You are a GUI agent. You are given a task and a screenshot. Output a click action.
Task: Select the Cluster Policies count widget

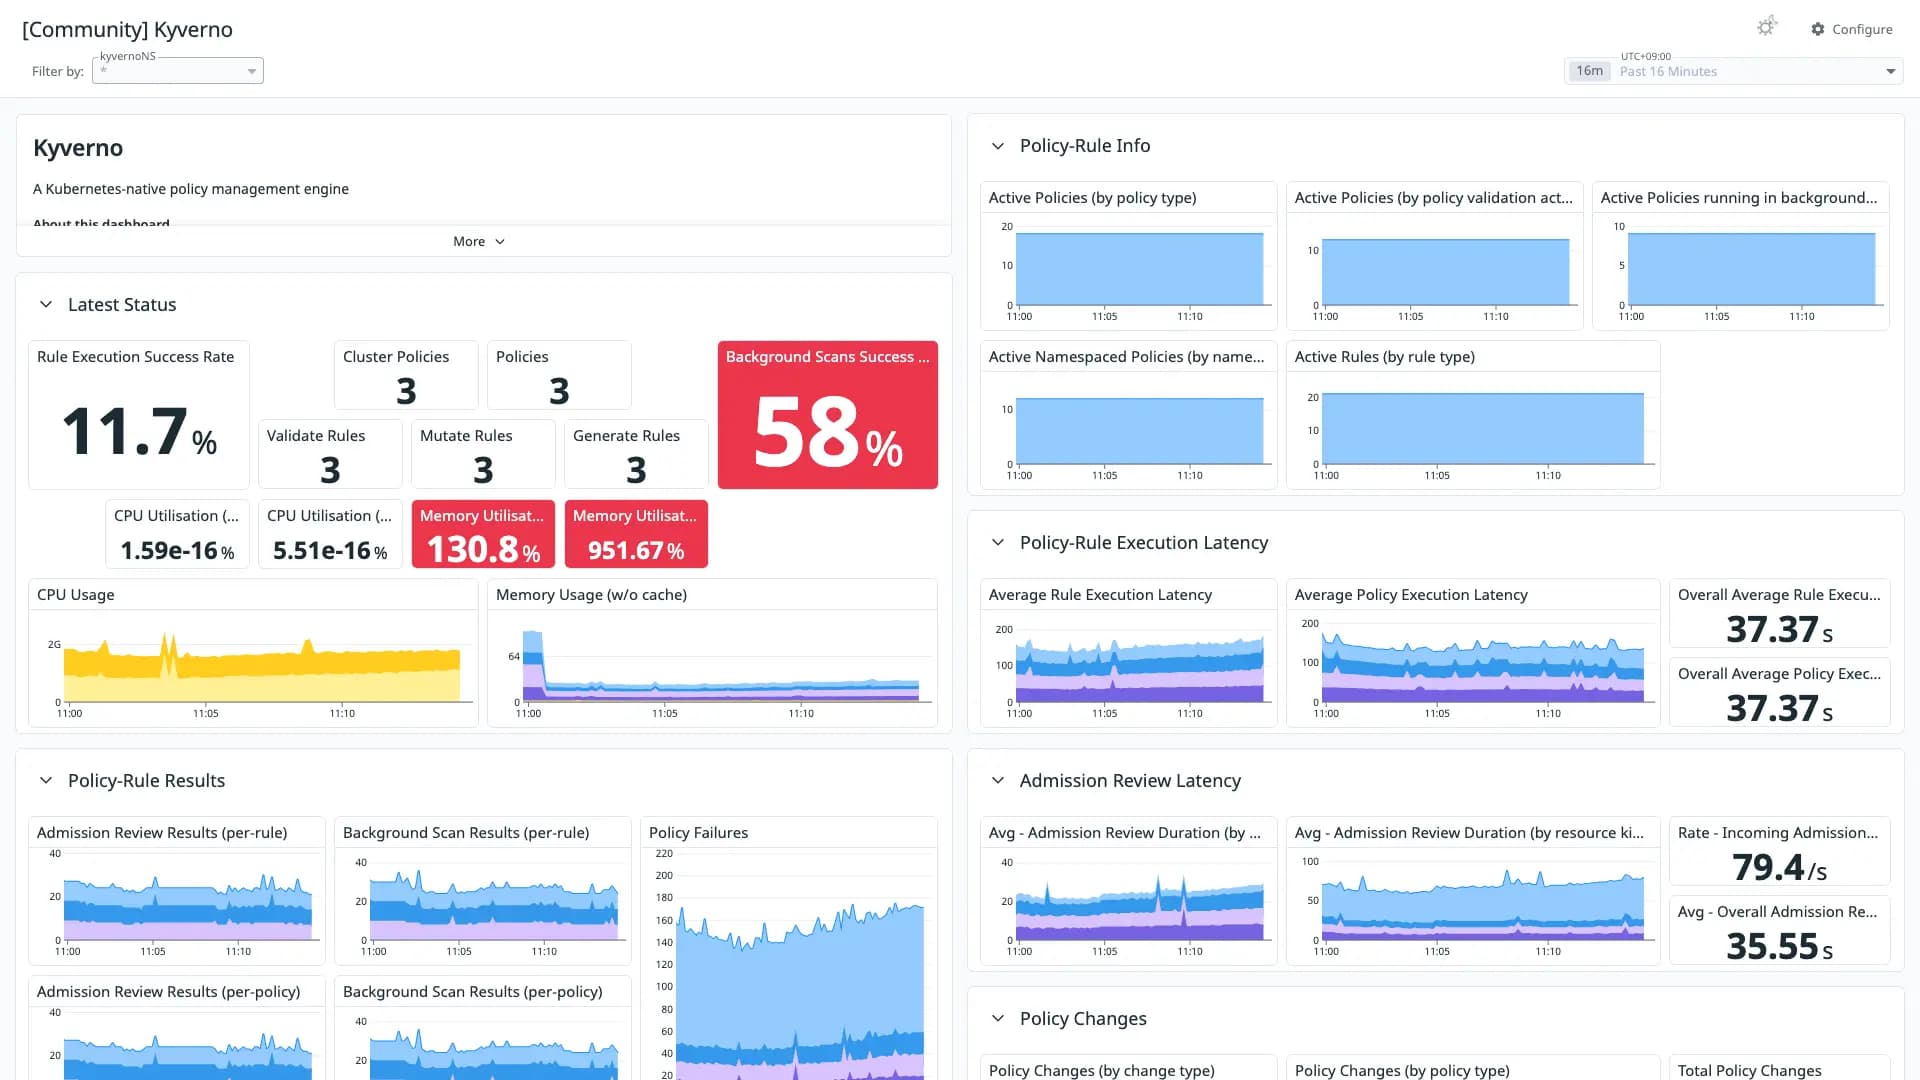(406, 375)
